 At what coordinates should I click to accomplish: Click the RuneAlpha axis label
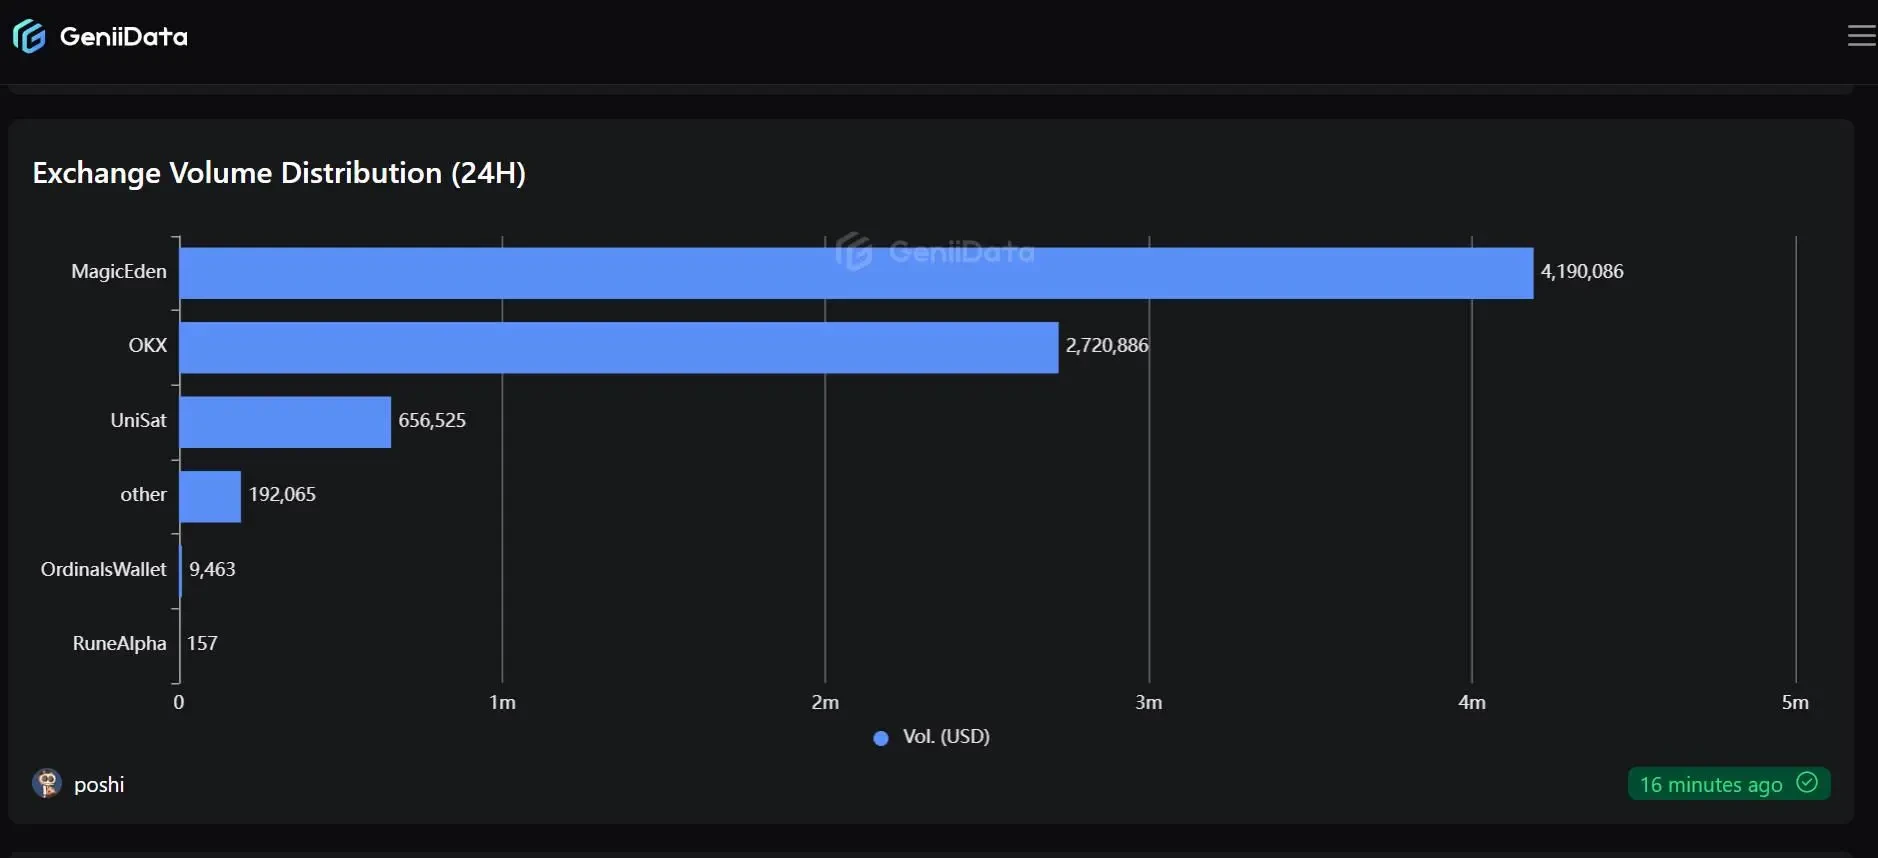[x=119, y=643]
